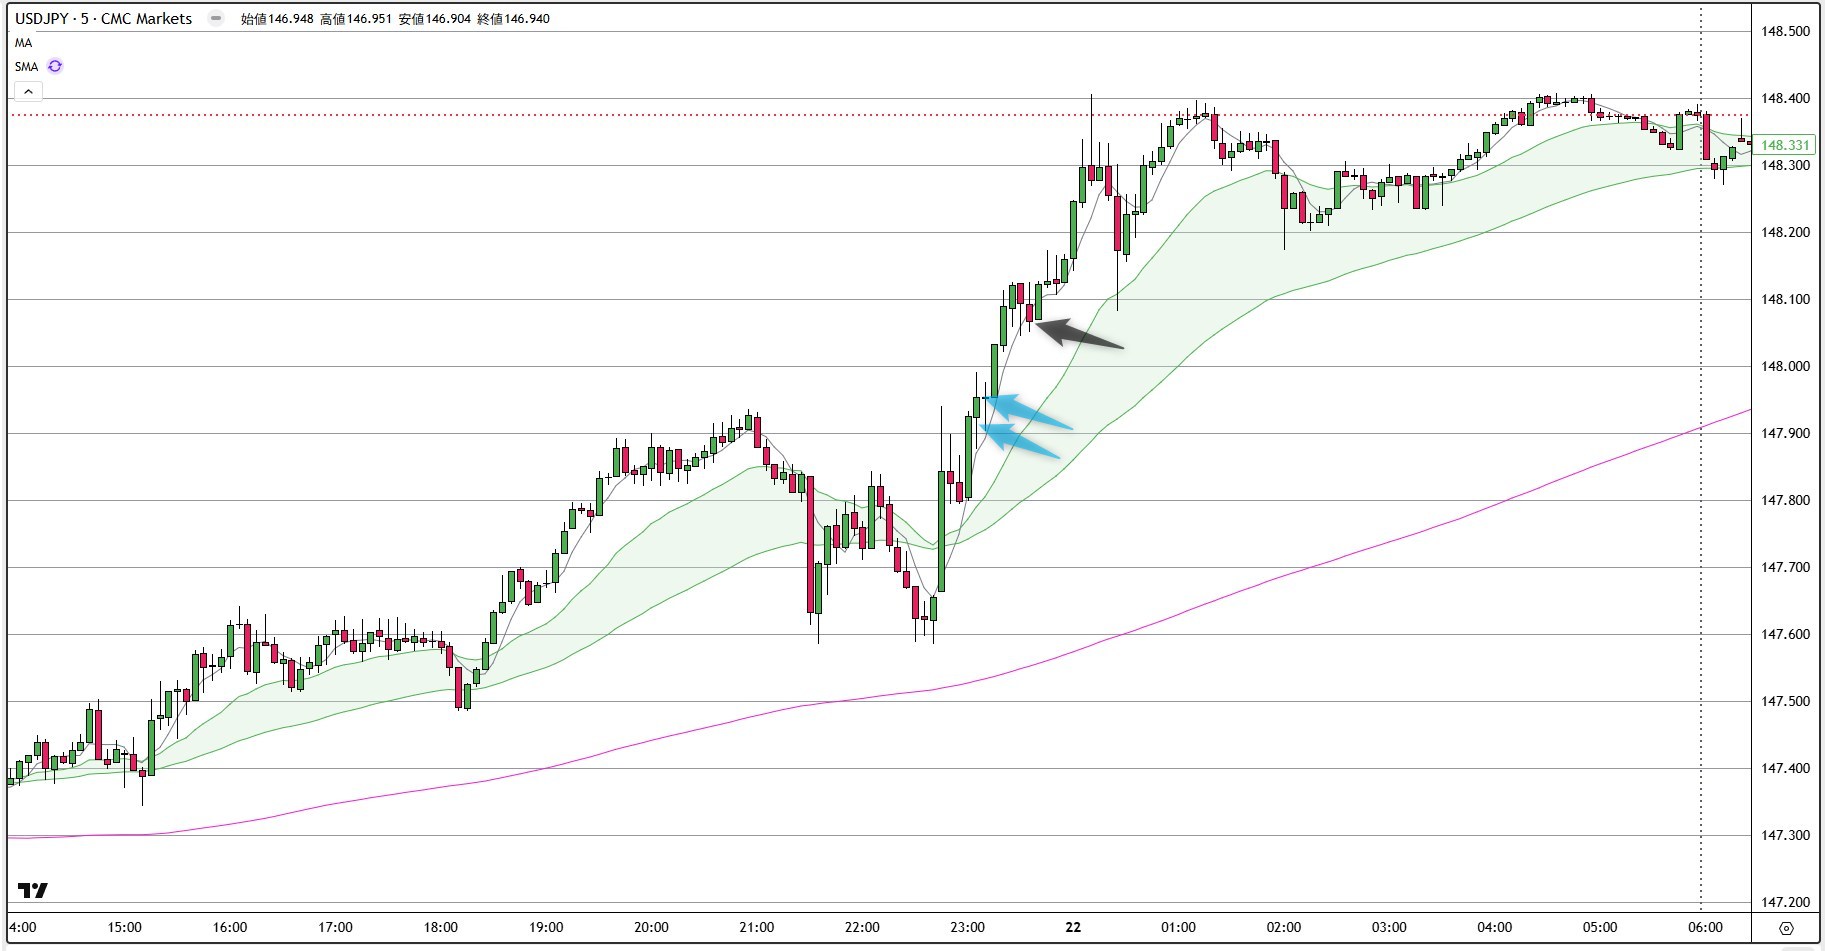Click the TradingView logo in bottom-left corner

click(x=33, y=890)
